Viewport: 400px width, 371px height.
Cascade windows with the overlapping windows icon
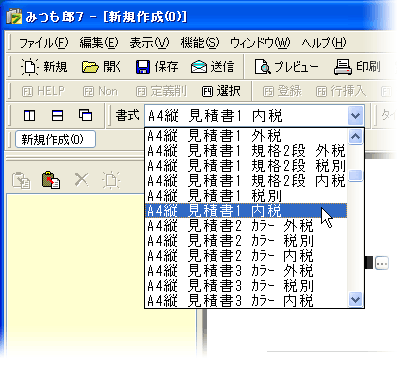tap(85, 115)
